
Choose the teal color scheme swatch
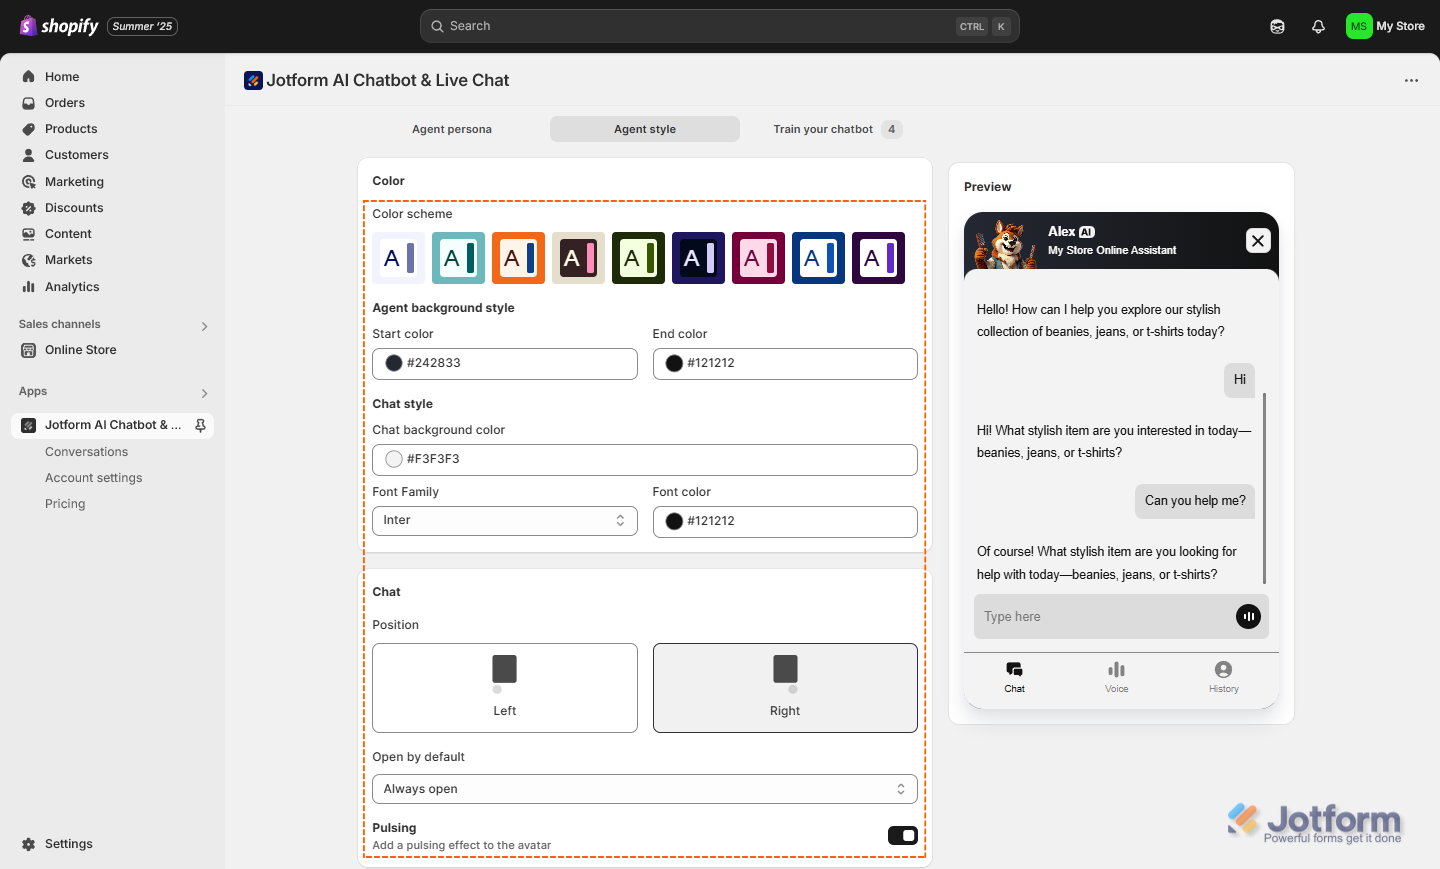click(459, 258)
